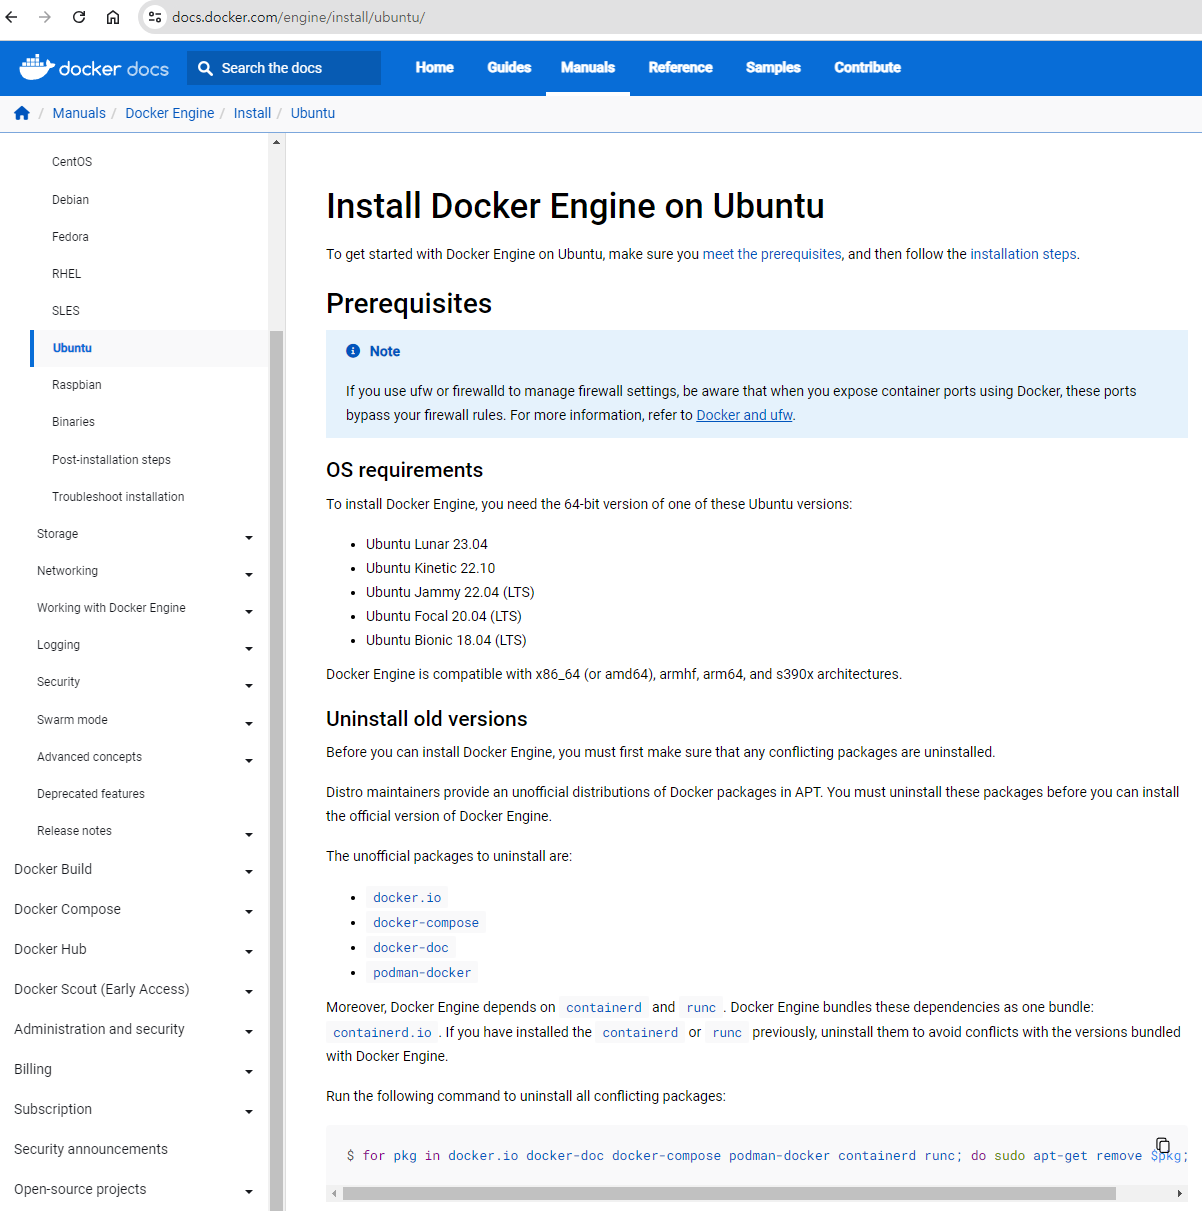This screenshot has width=1202, height=1211.
Task: Go to Install breadcrumb link
Action: (252, 113)
